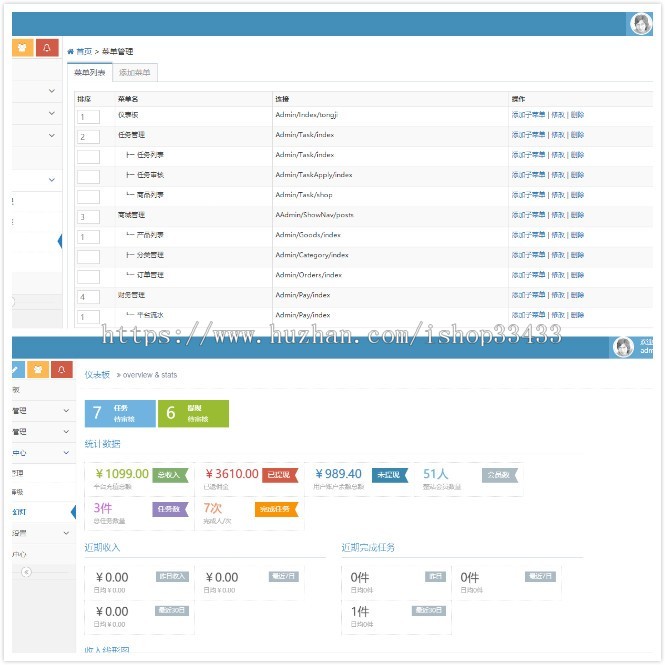Expand the 中心 sidebar item chevron
Viewport: 665px width, 665px height.
[66, 453]
